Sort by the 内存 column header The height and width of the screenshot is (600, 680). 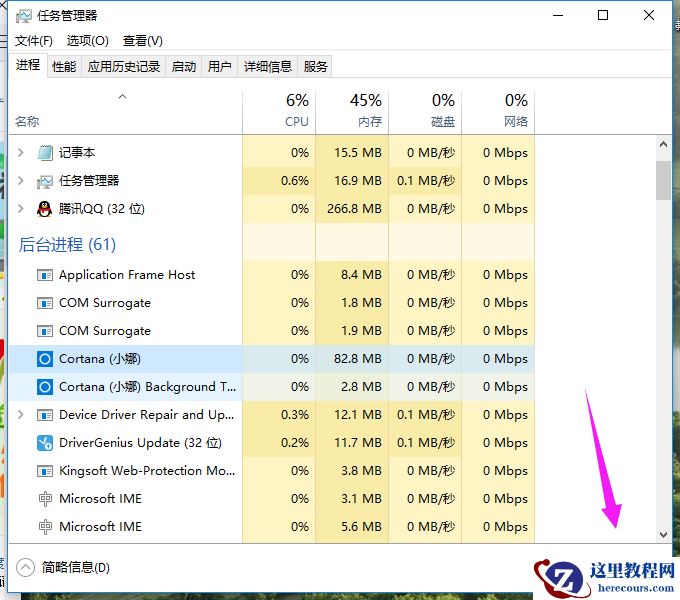(352, 112)
